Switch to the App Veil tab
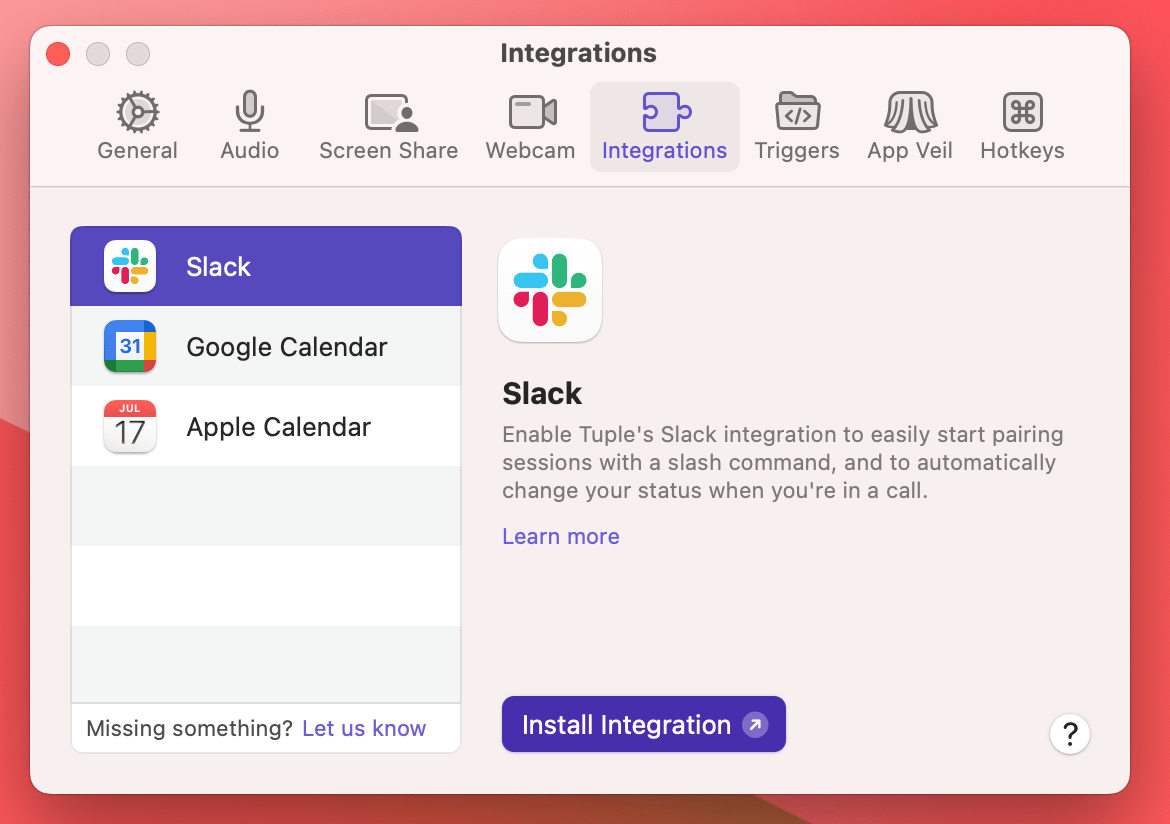 click(x=910, y=127)
